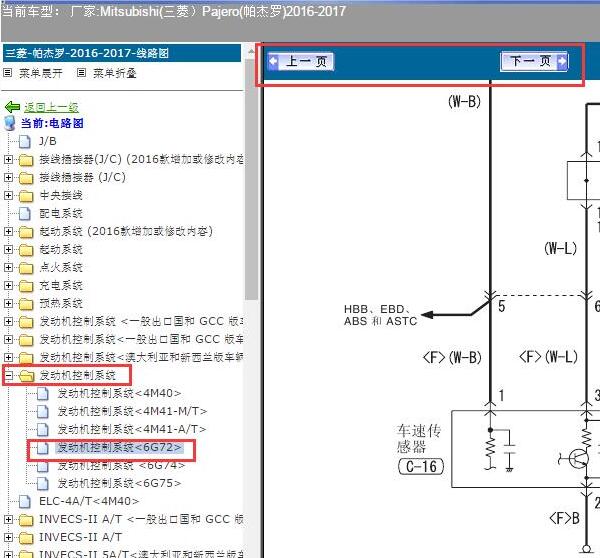Click the 预热系统 folder icon

(x=26, y=304)
